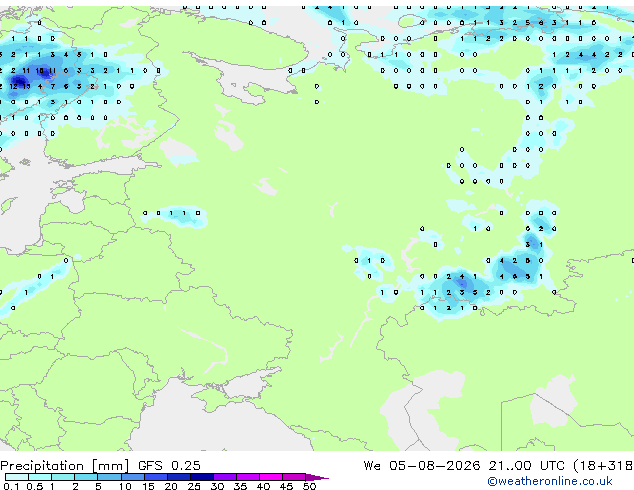Click the 'We 05-08-2026' date text
Screen dimensions: 634x490
click(x=422, y=466)
